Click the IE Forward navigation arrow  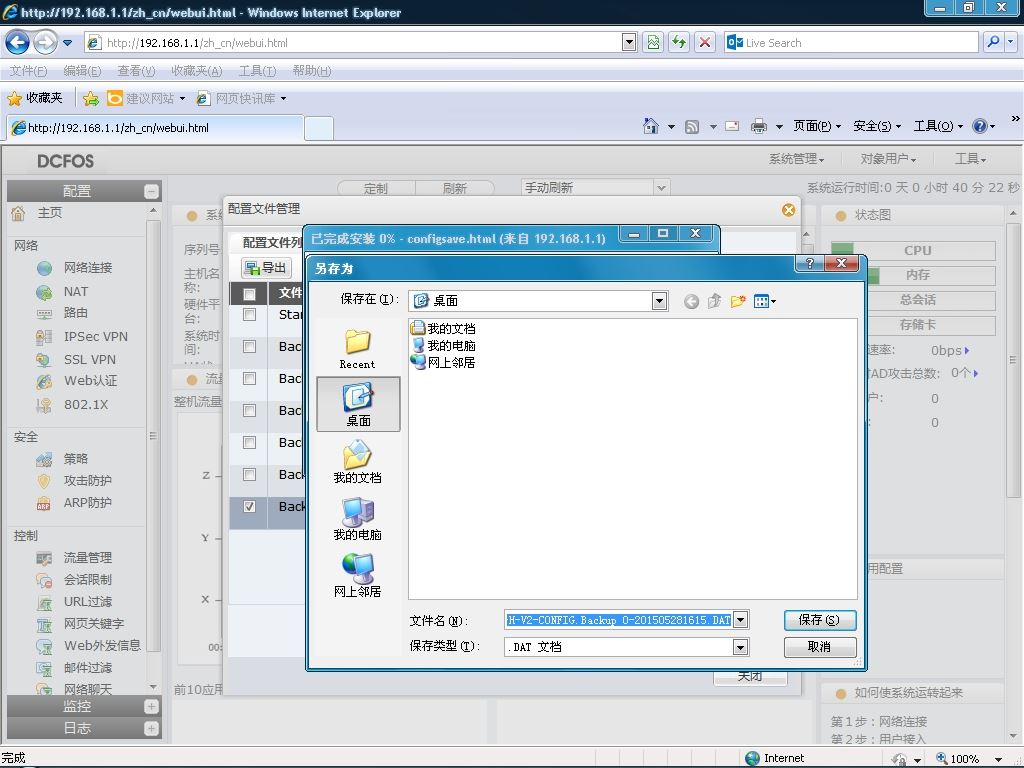pos(45,42)
